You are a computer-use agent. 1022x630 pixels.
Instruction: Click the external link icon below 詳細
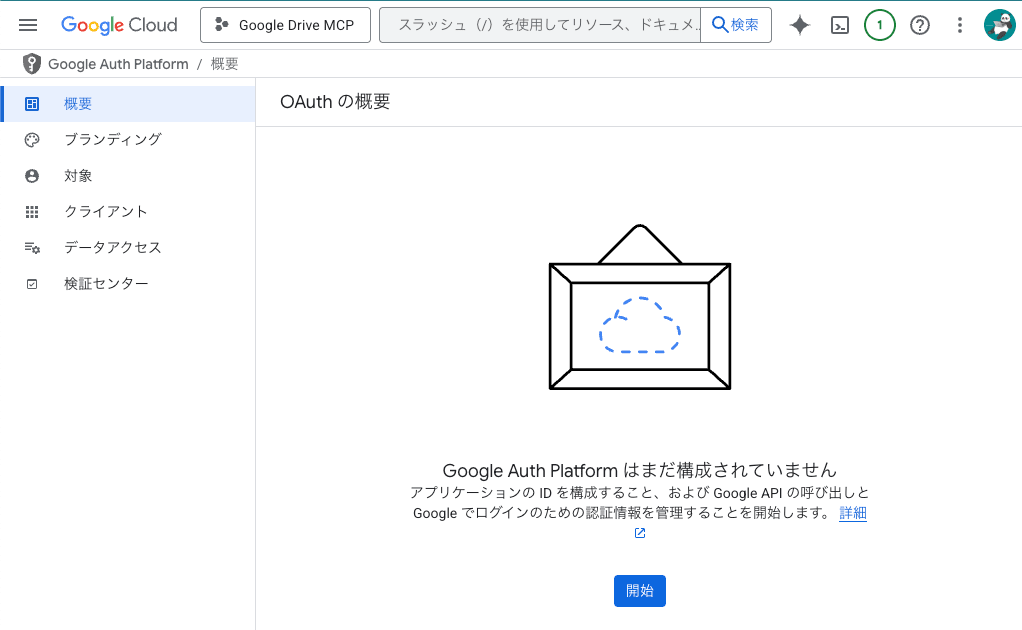(x=640, y=533)
